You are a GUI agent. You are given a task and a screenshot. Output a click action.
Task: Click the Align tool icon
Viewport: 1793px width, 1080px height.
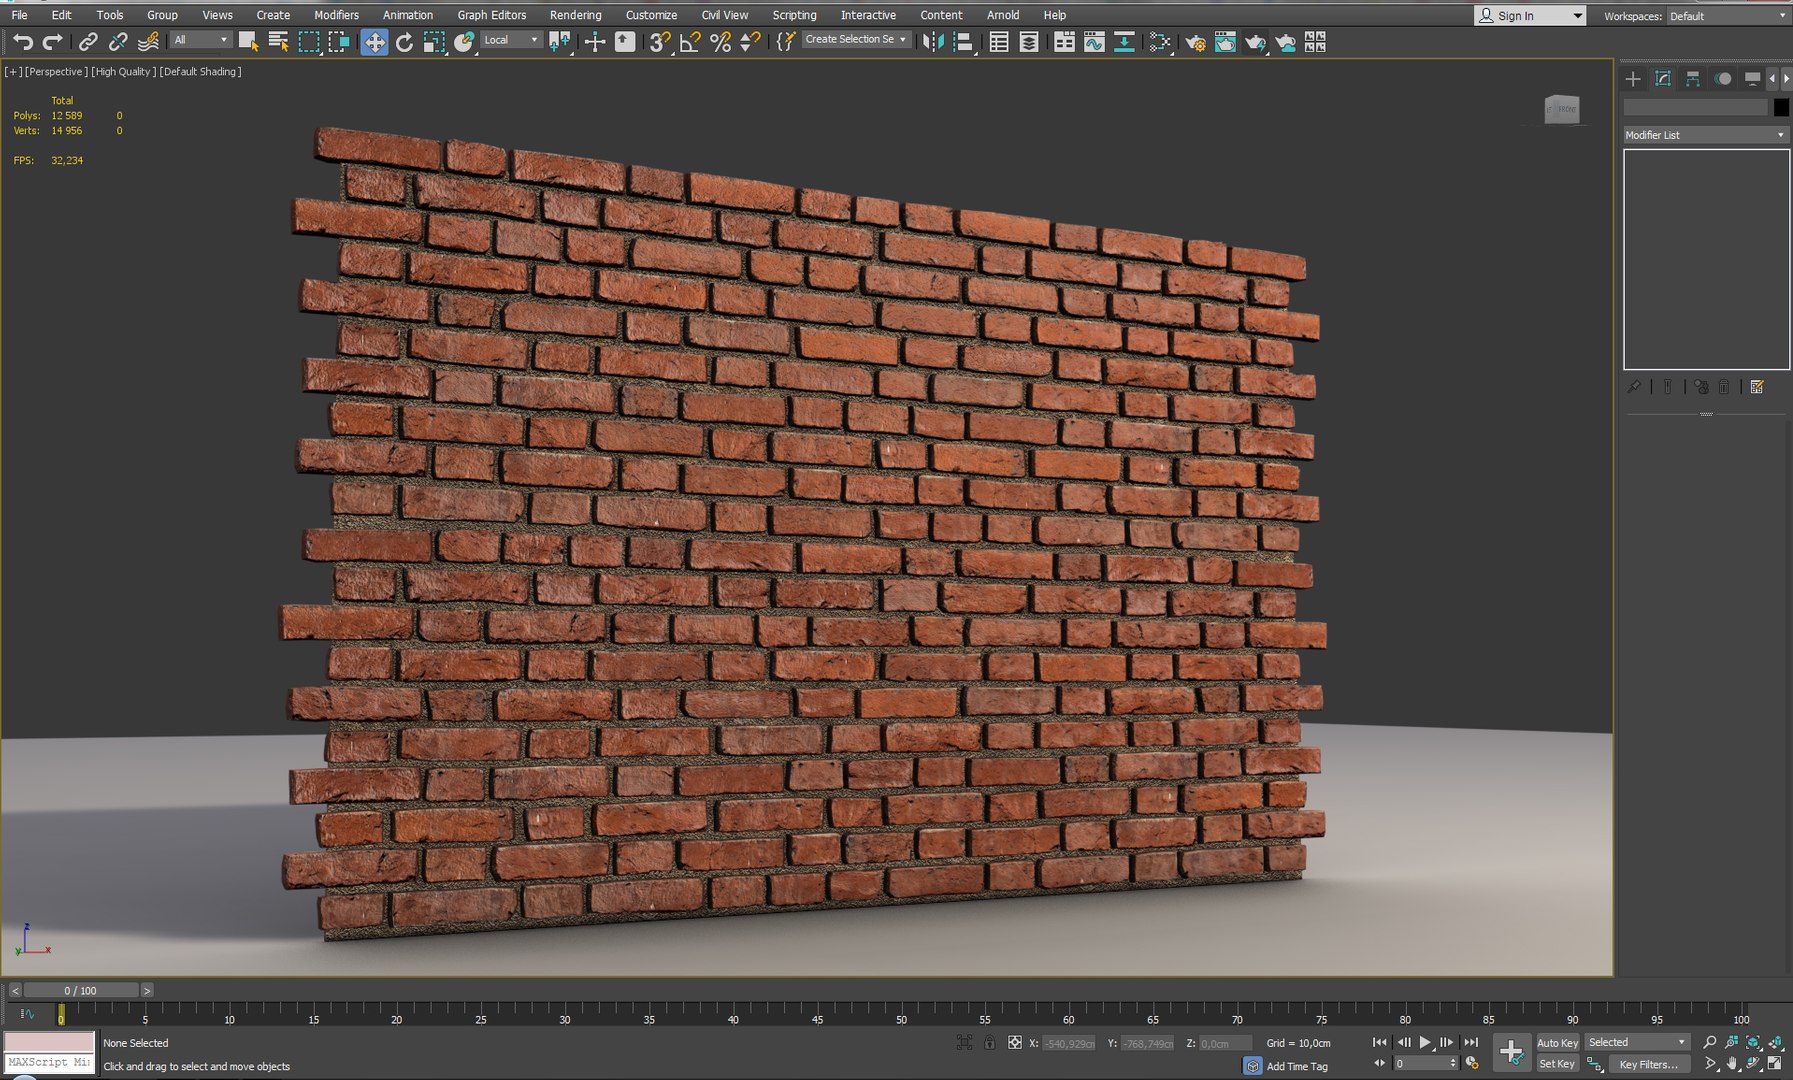click(x=963, y=41)
